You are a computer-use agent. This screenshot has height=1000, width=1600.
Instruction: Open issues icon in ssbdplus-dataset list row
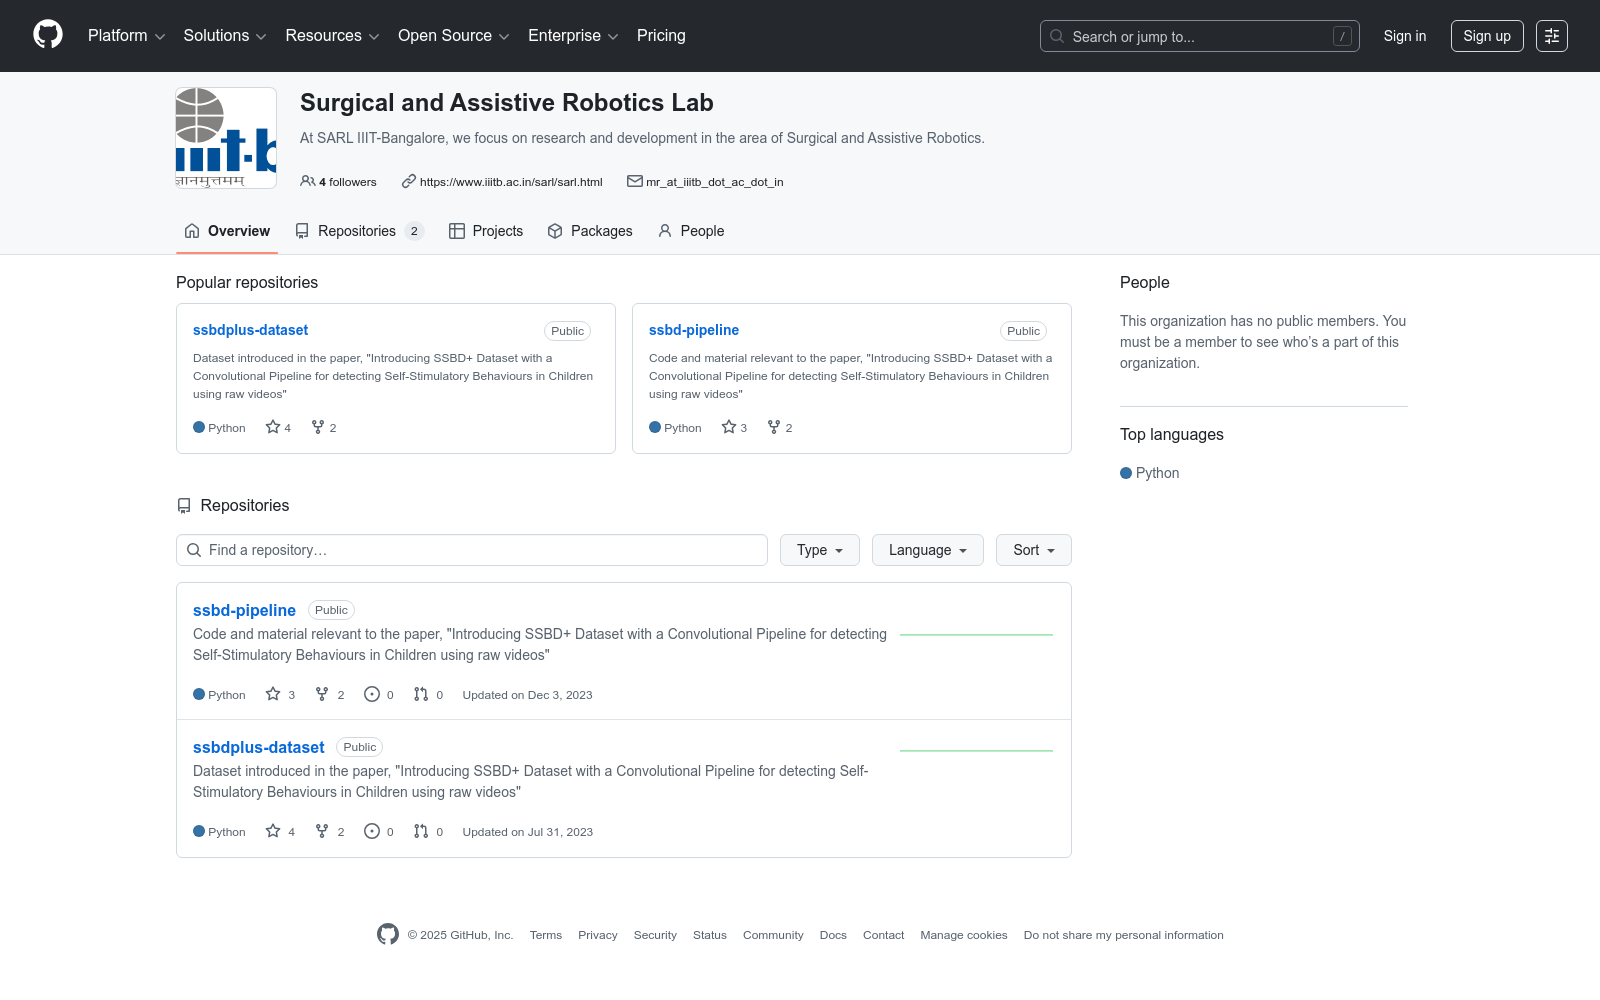point(372,831)
